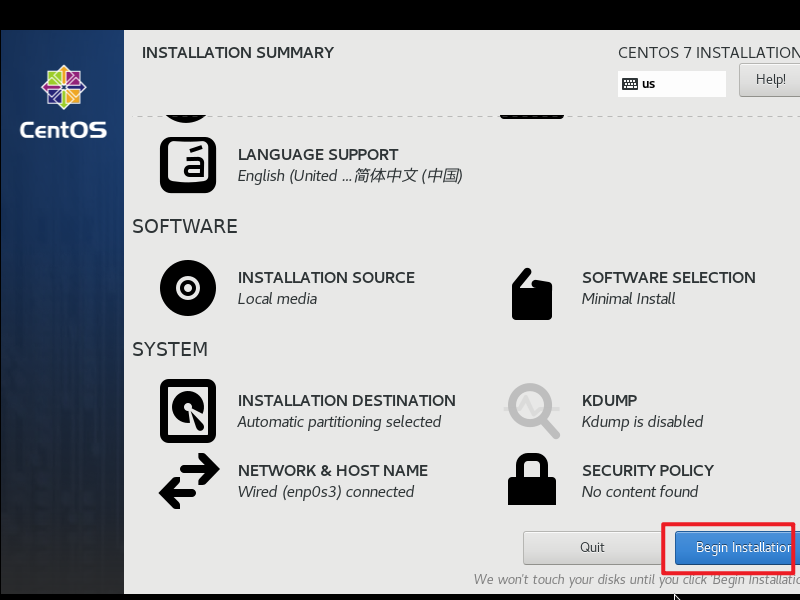Screen dimensions: 800x600
Task: Open INSTALLATION DESTINATION title
Action: tap(346, 401)
